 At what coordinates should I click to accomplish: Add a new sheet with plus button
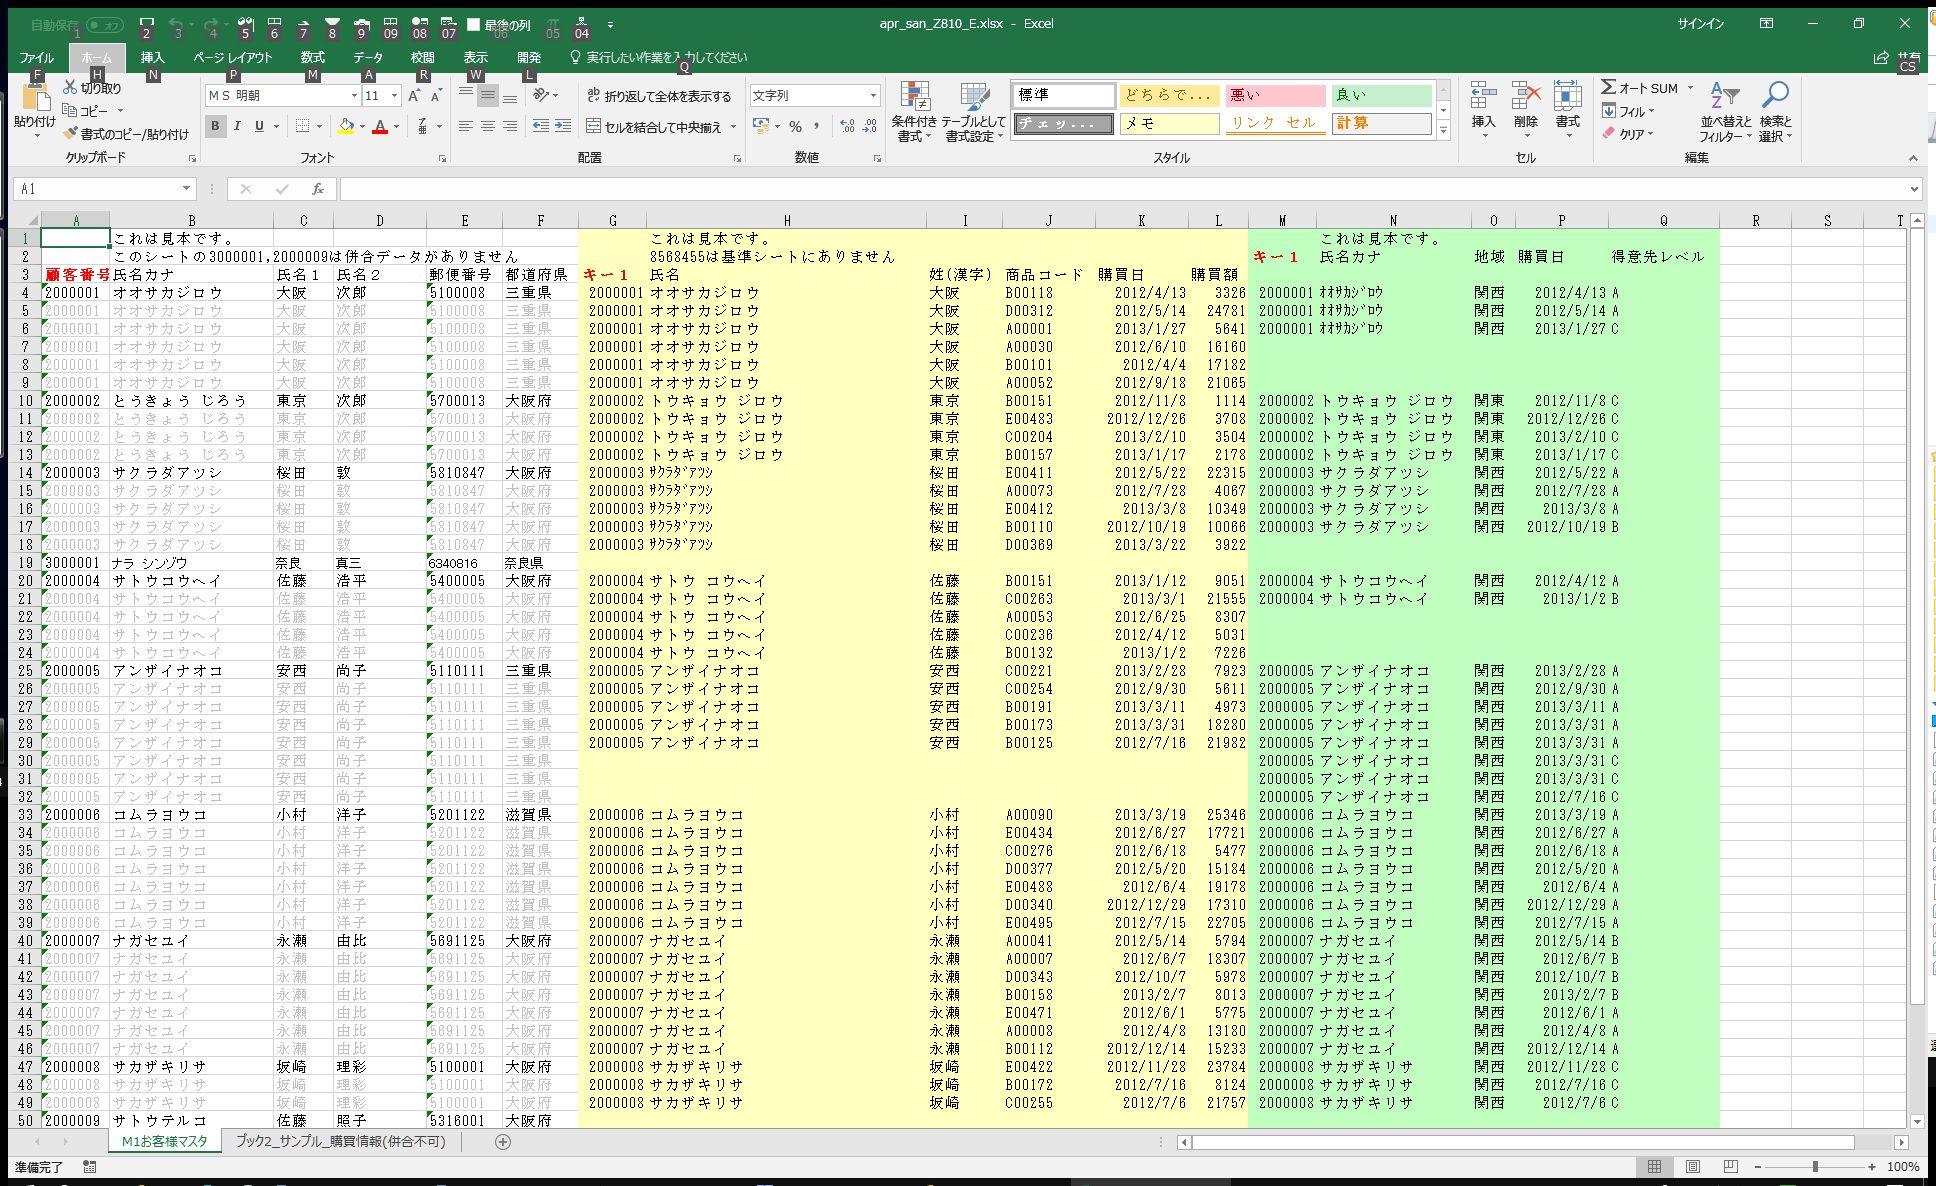click(503, 1141)
